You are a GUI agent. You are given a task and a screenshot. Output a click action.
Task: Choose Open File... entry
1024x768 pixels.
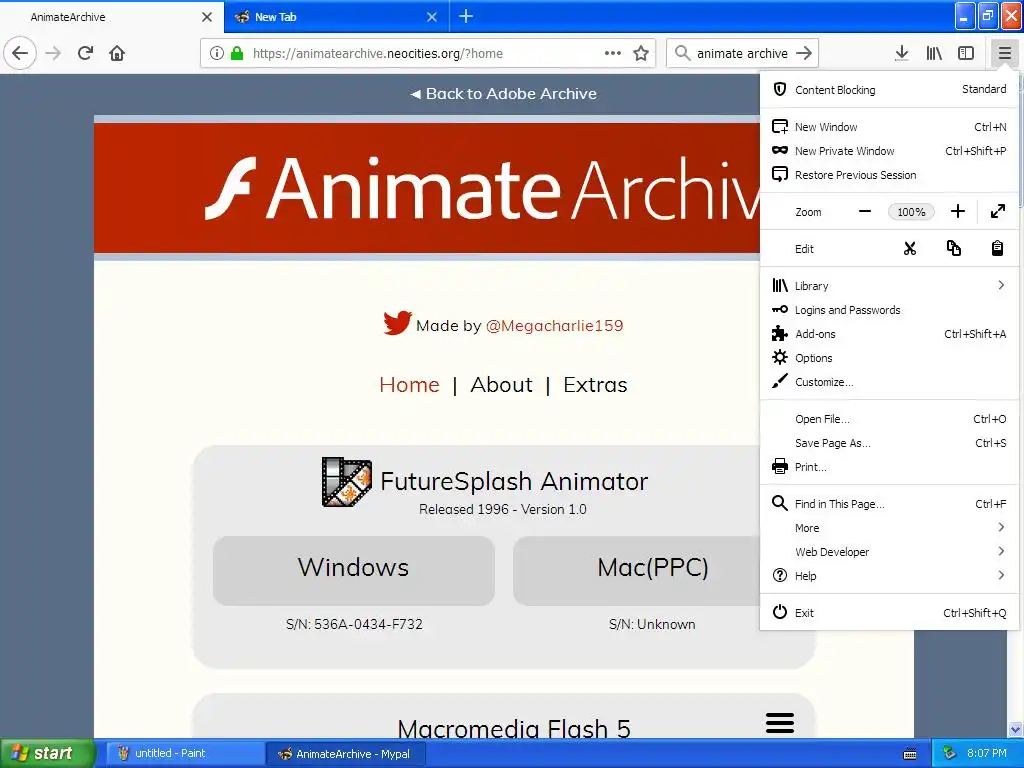click(889, 419)
